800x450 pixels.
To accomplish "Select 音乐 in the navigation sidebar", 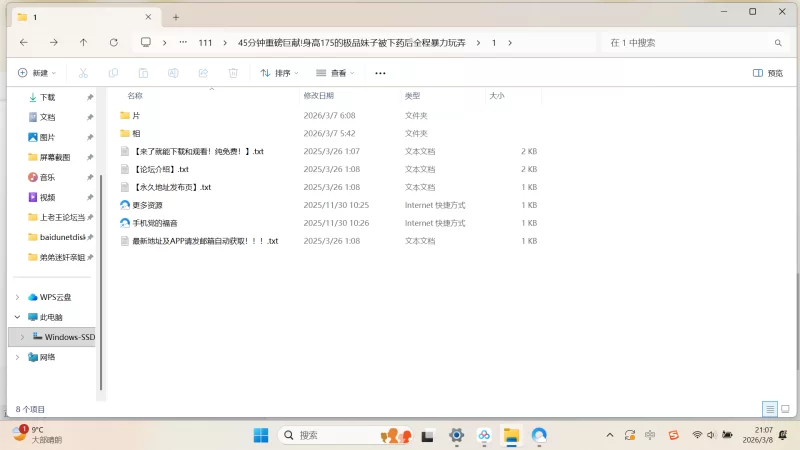I will click(47, 177).
